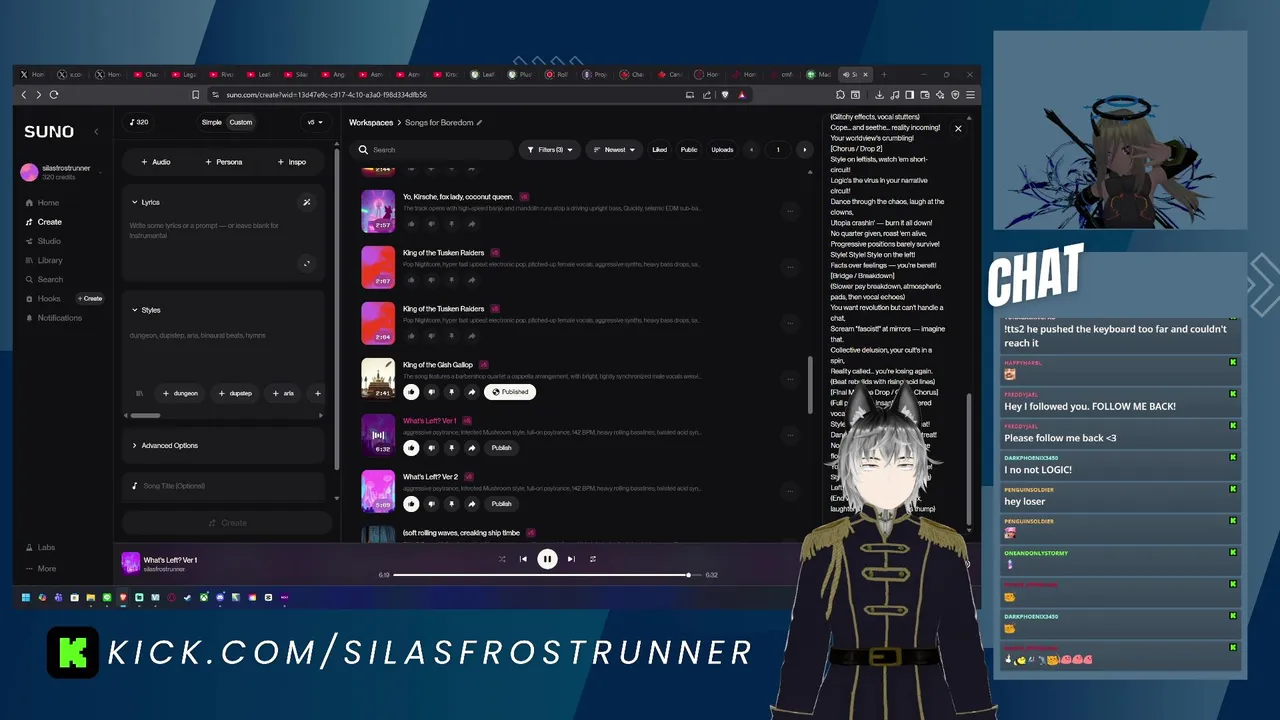Switch to Custom creation mode
The height and width of the screenshot is (720, 1280).
241,122
